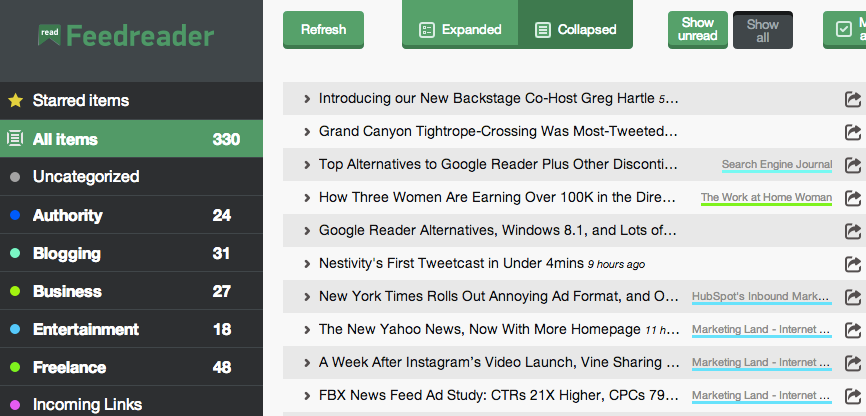
Task: Open the Search Engine Journal source link
Action: click(776, 165)
